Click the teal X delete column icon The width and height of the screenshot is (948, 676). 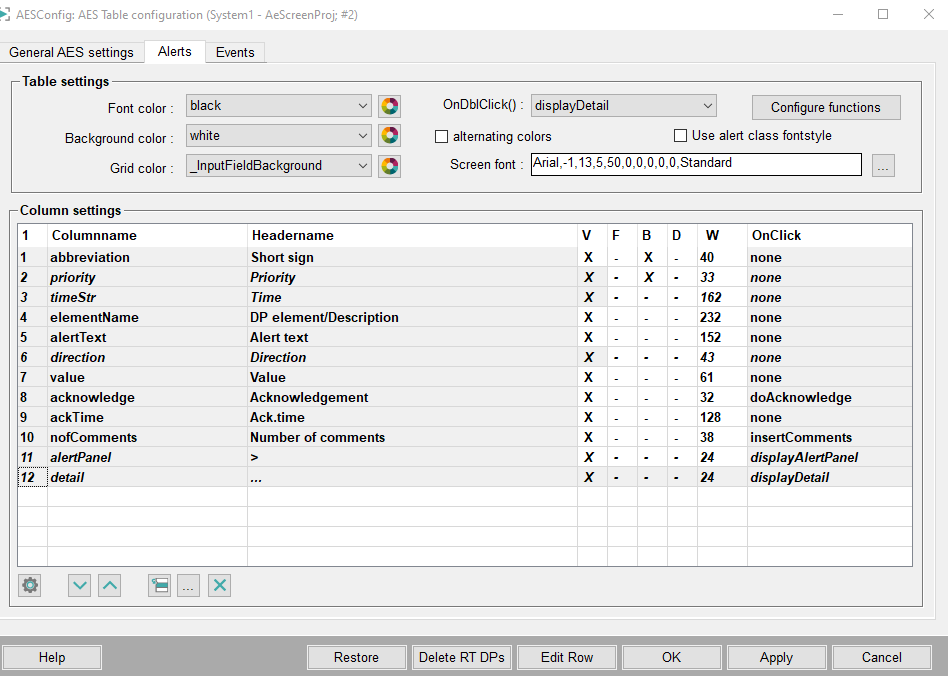(219, 586)
